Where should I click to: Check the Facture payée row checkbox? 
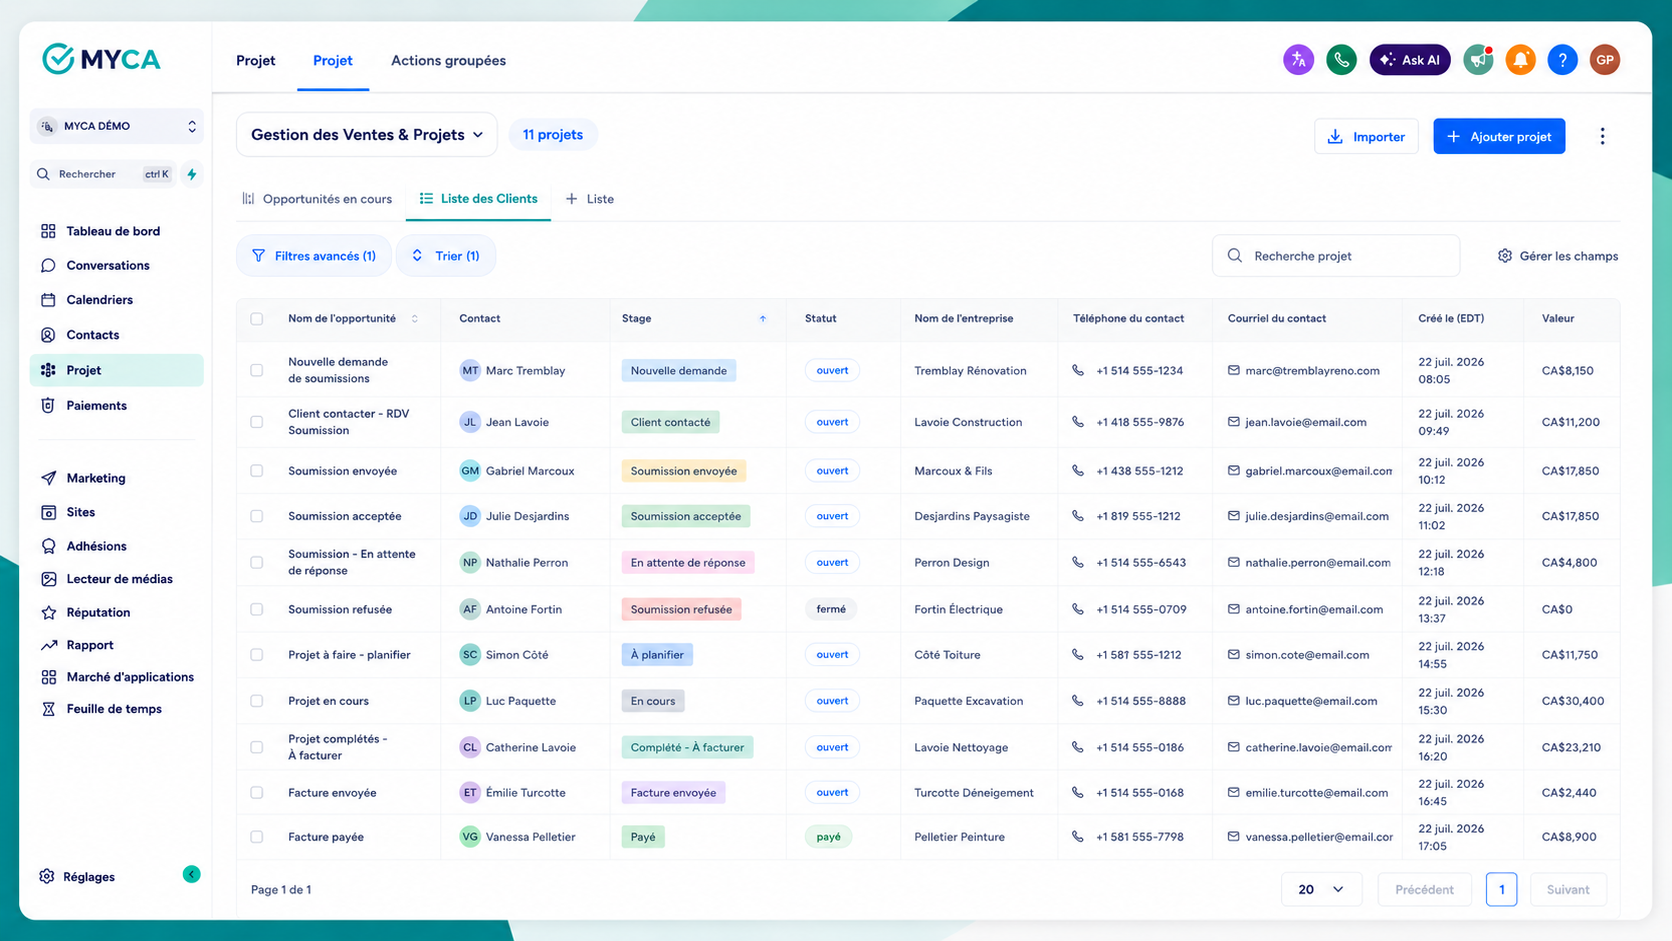(257, 837)
